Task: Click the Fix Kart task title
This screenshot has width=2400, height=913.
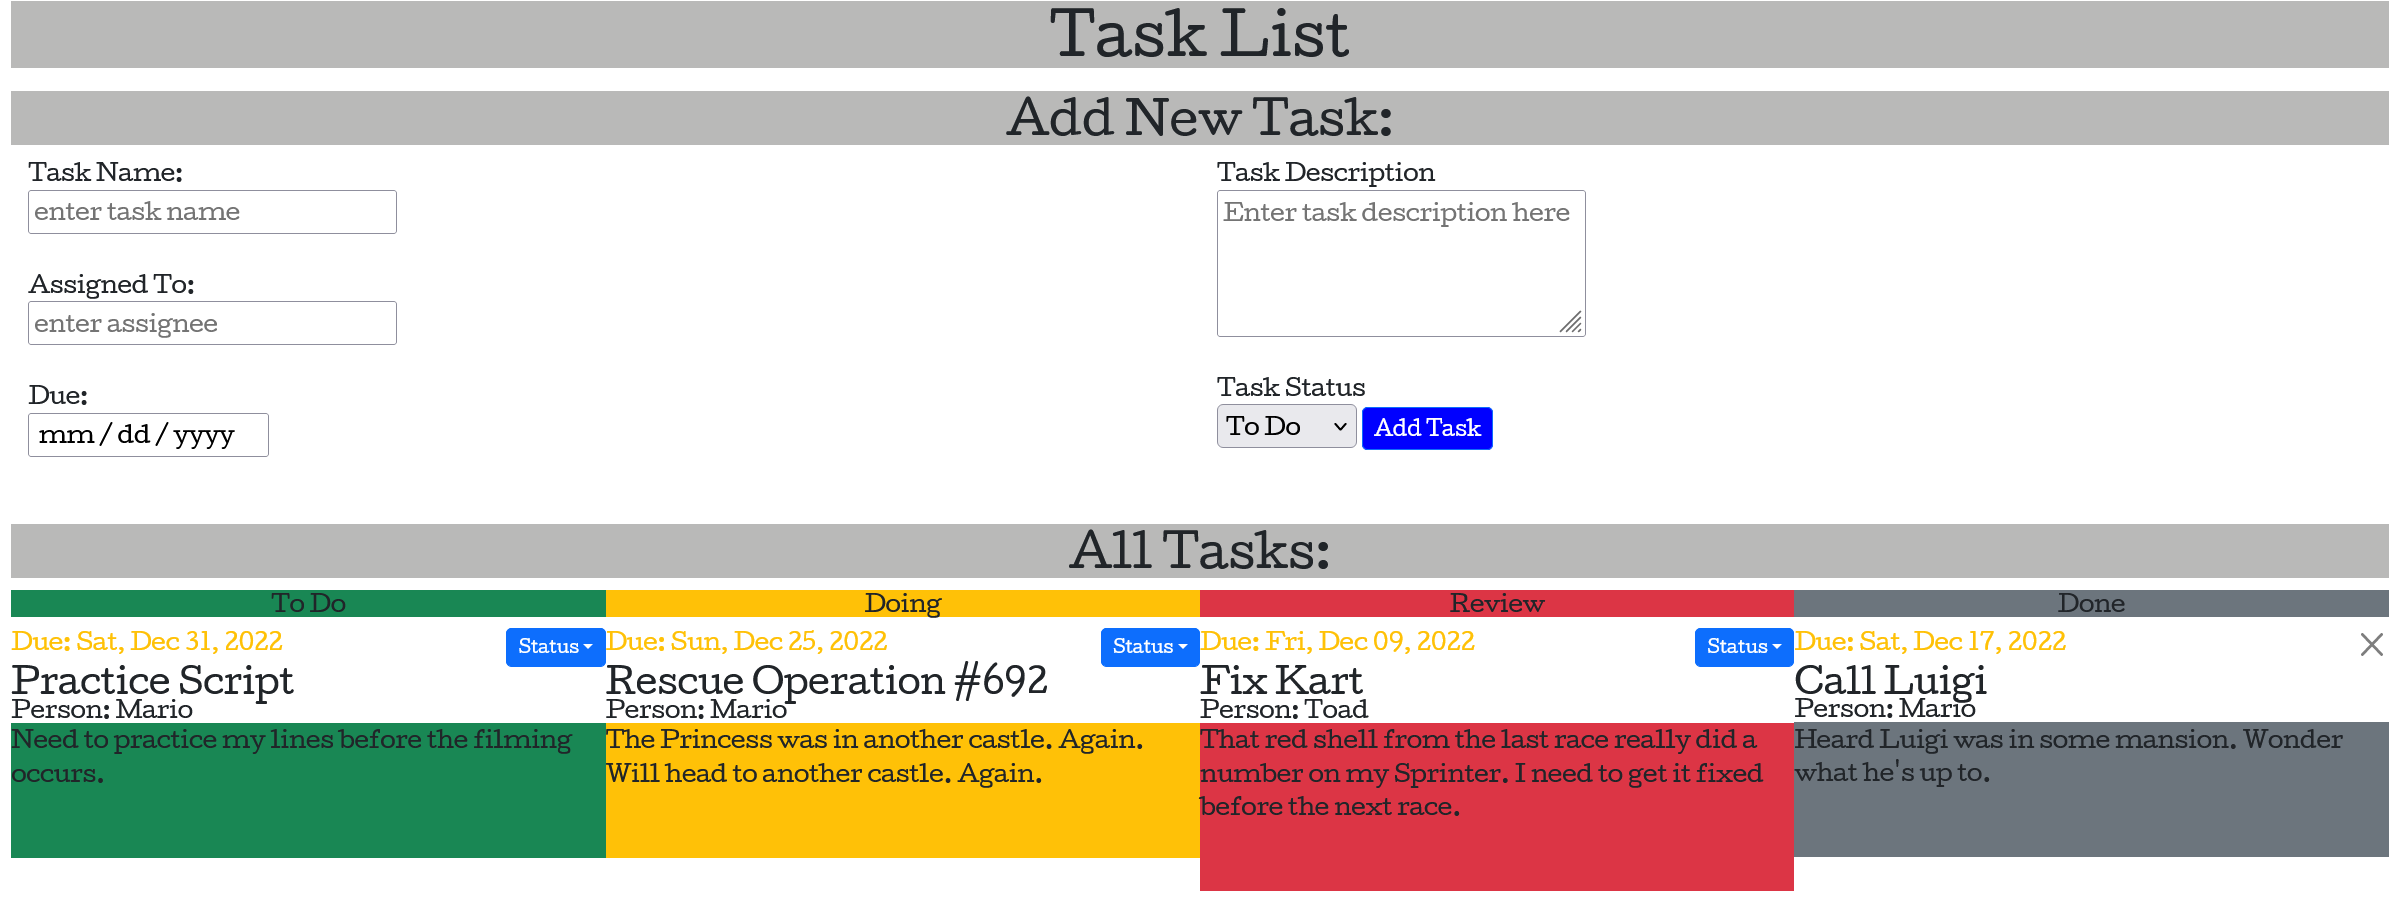Action: tap(1281, 680)
